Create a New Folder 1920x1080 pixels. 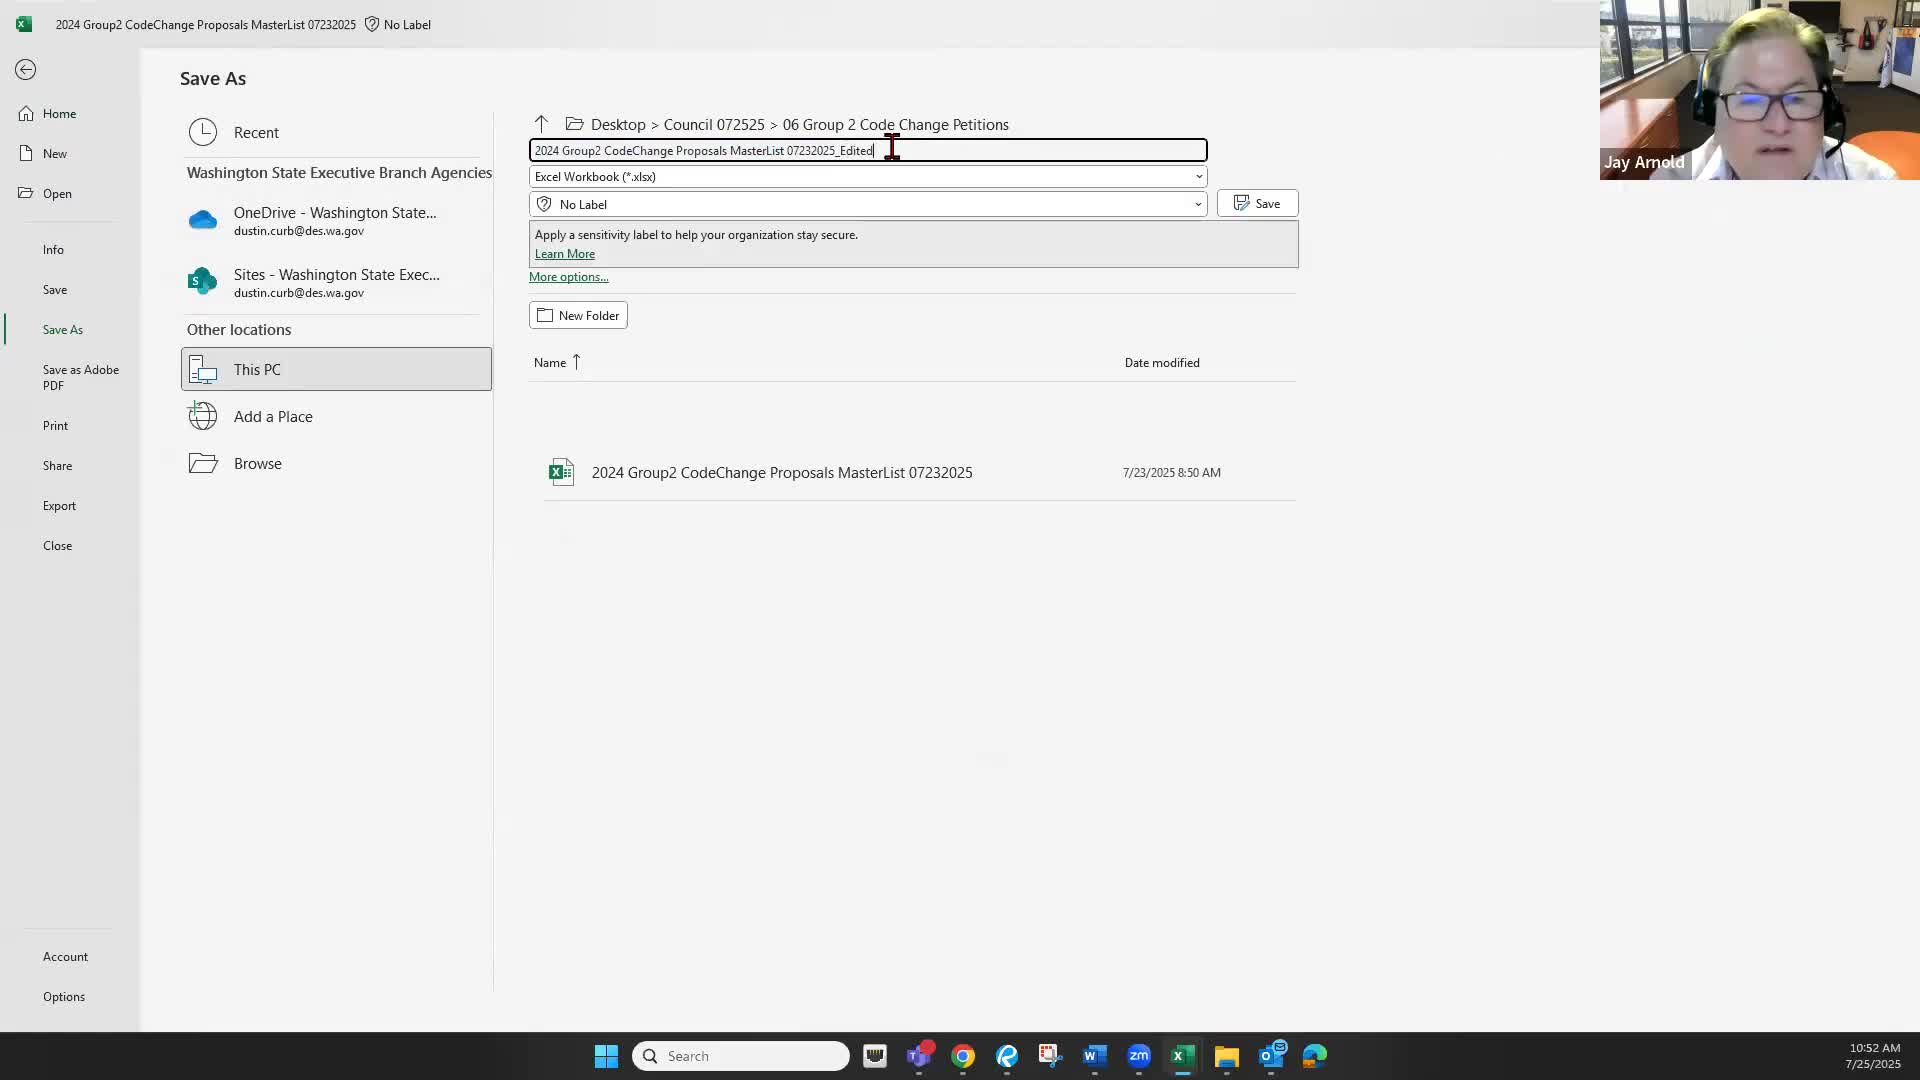(578, 316)
